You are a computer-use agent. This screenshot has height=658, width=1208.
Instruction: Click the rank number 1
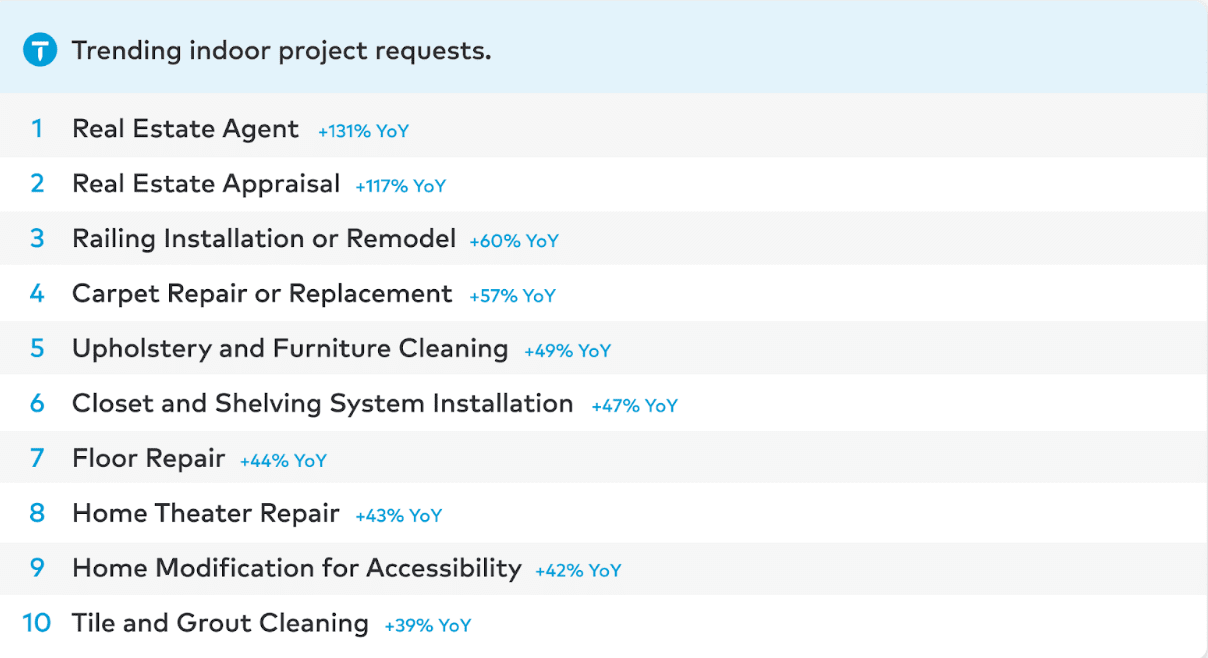(x=37, y=129)
